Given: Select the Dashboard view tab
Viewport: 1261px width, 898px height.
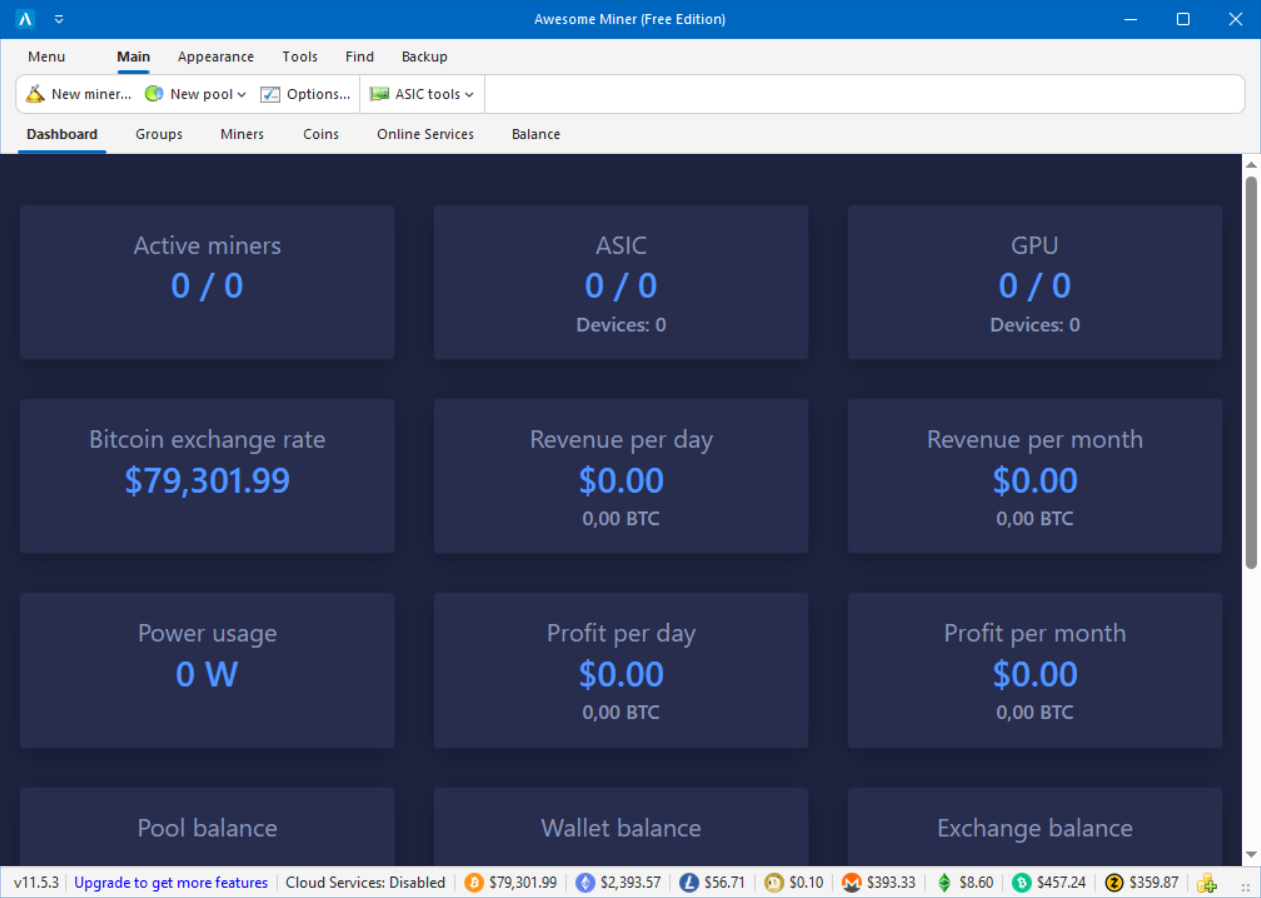Looking at the screenshot, I should tap(62, 134).
